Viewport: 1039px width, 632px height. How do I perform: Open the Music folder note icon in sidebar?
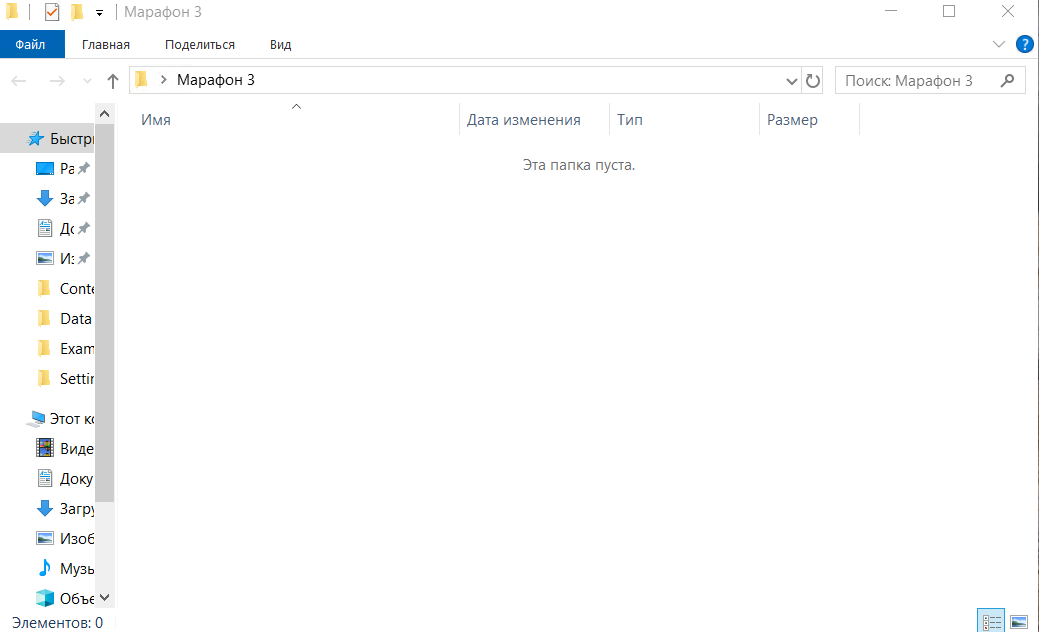(44, 568)
